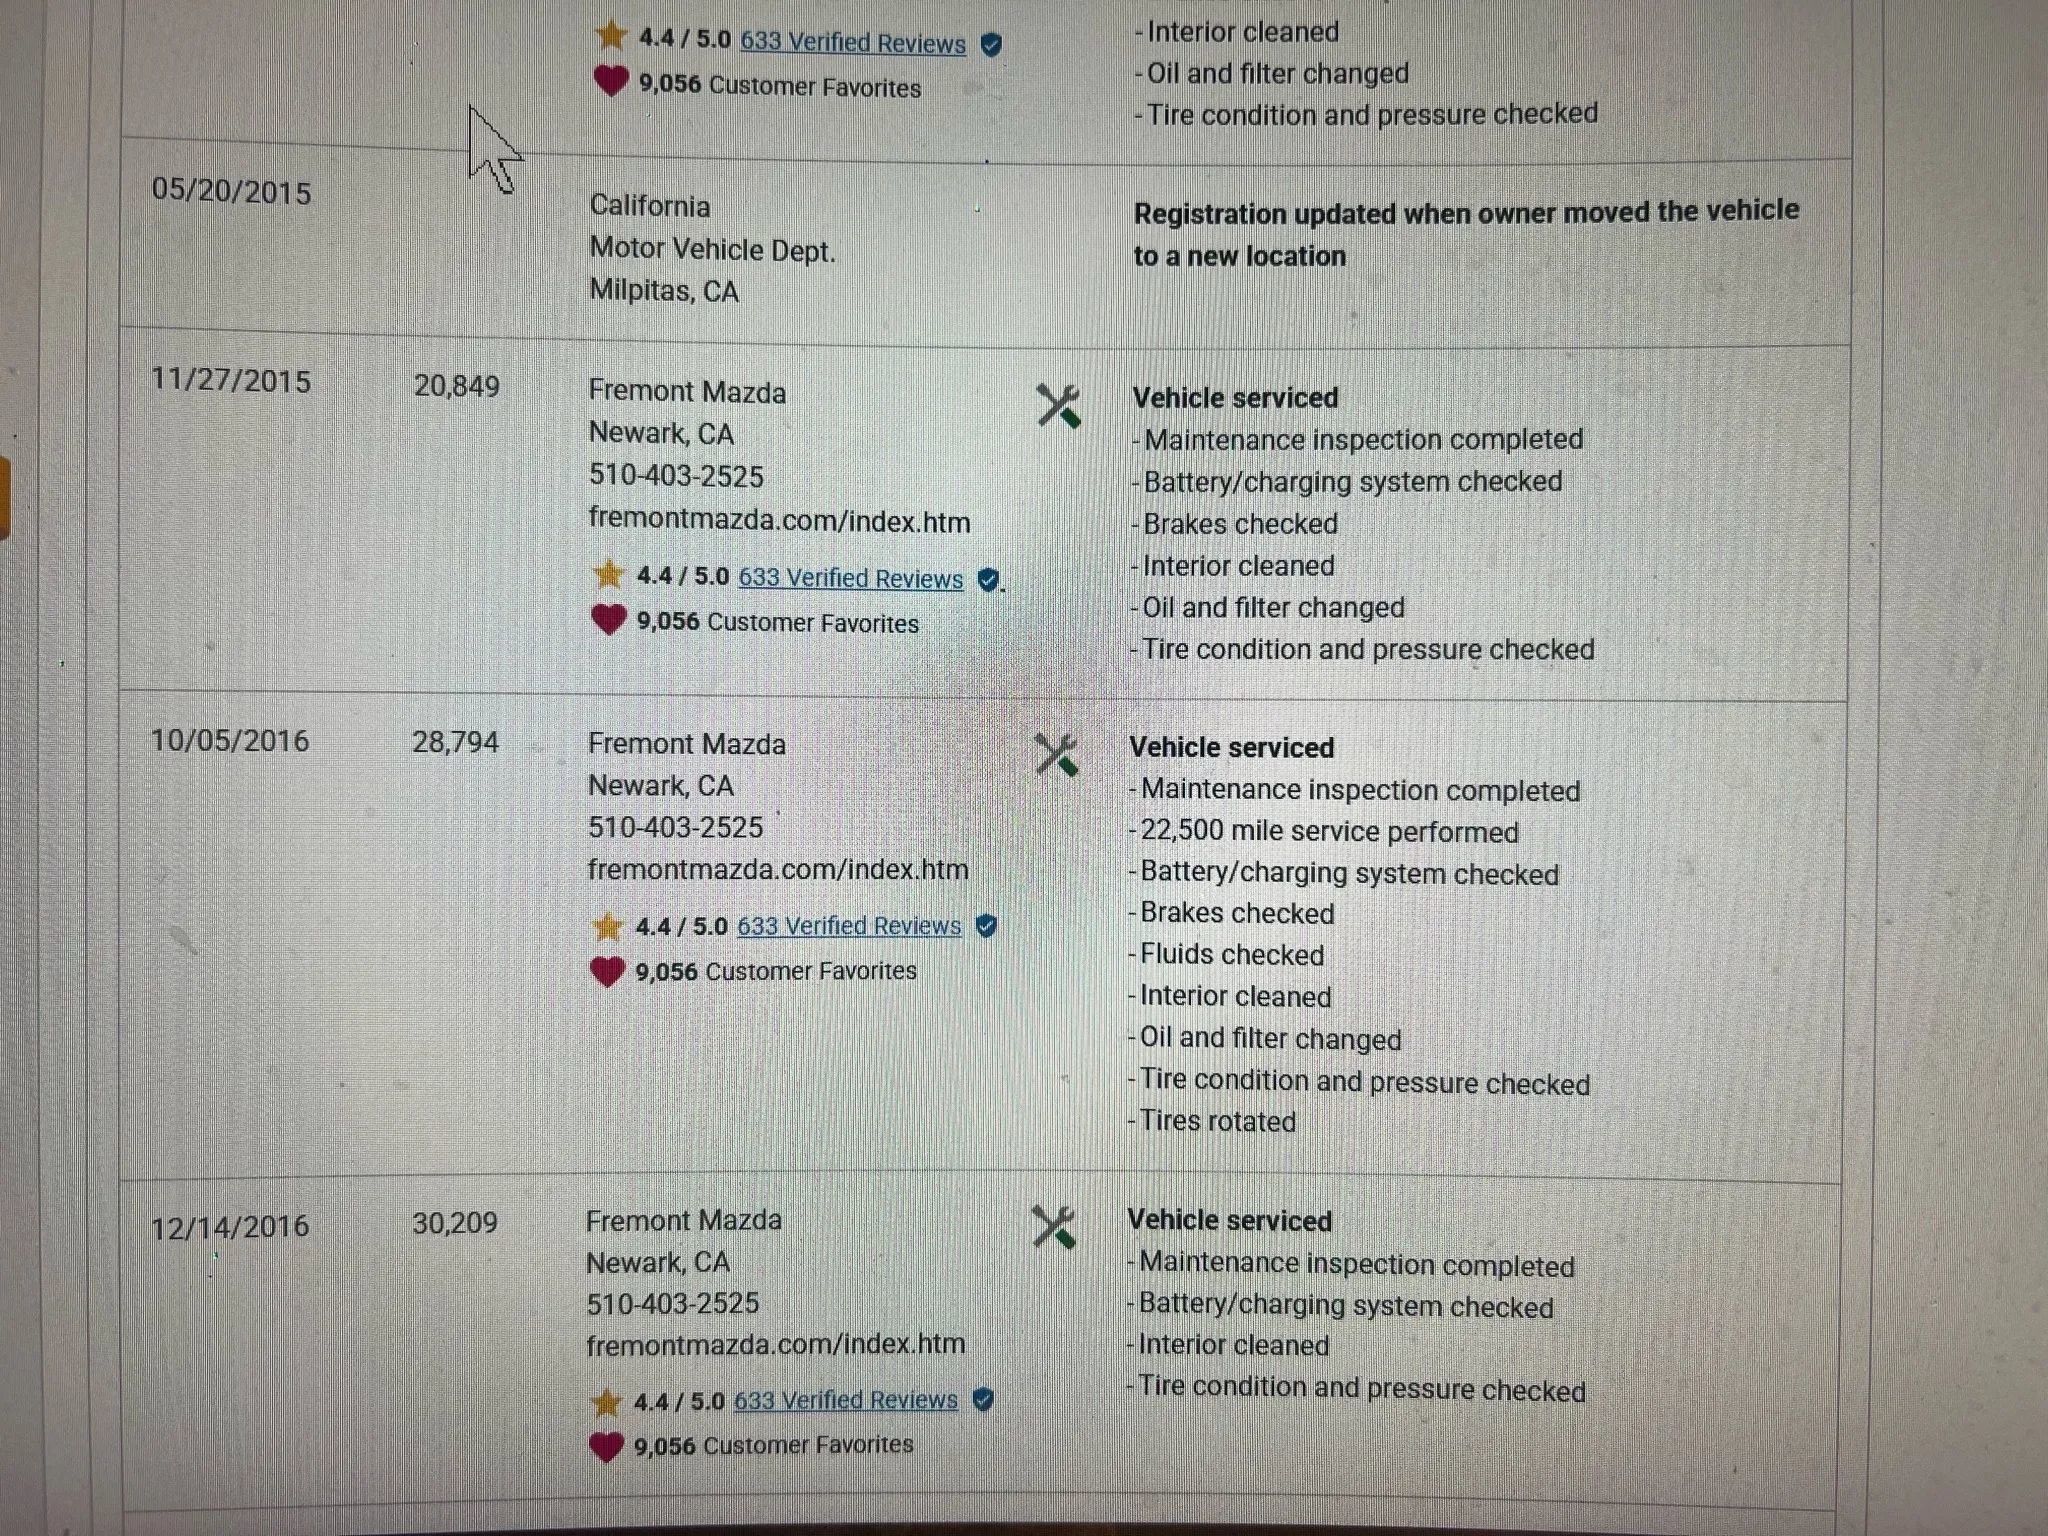The image size is (2048, 1536).
Task: Click the service wrench icon for 12/14/2016
Action: click(1053, 1227)
